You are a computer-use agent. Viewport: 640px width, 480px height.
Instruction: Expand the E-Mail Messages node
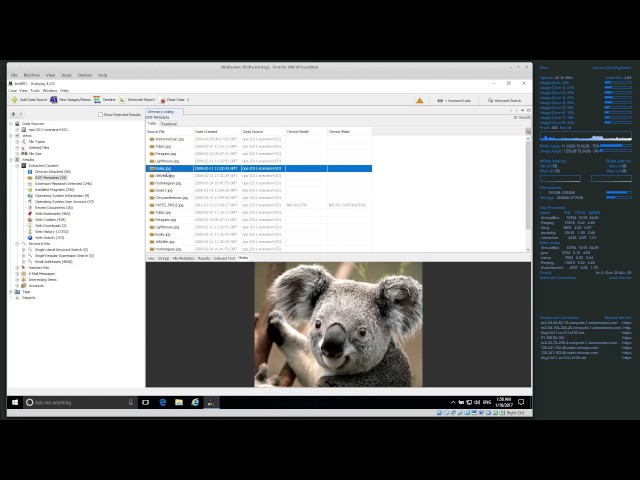17,273
